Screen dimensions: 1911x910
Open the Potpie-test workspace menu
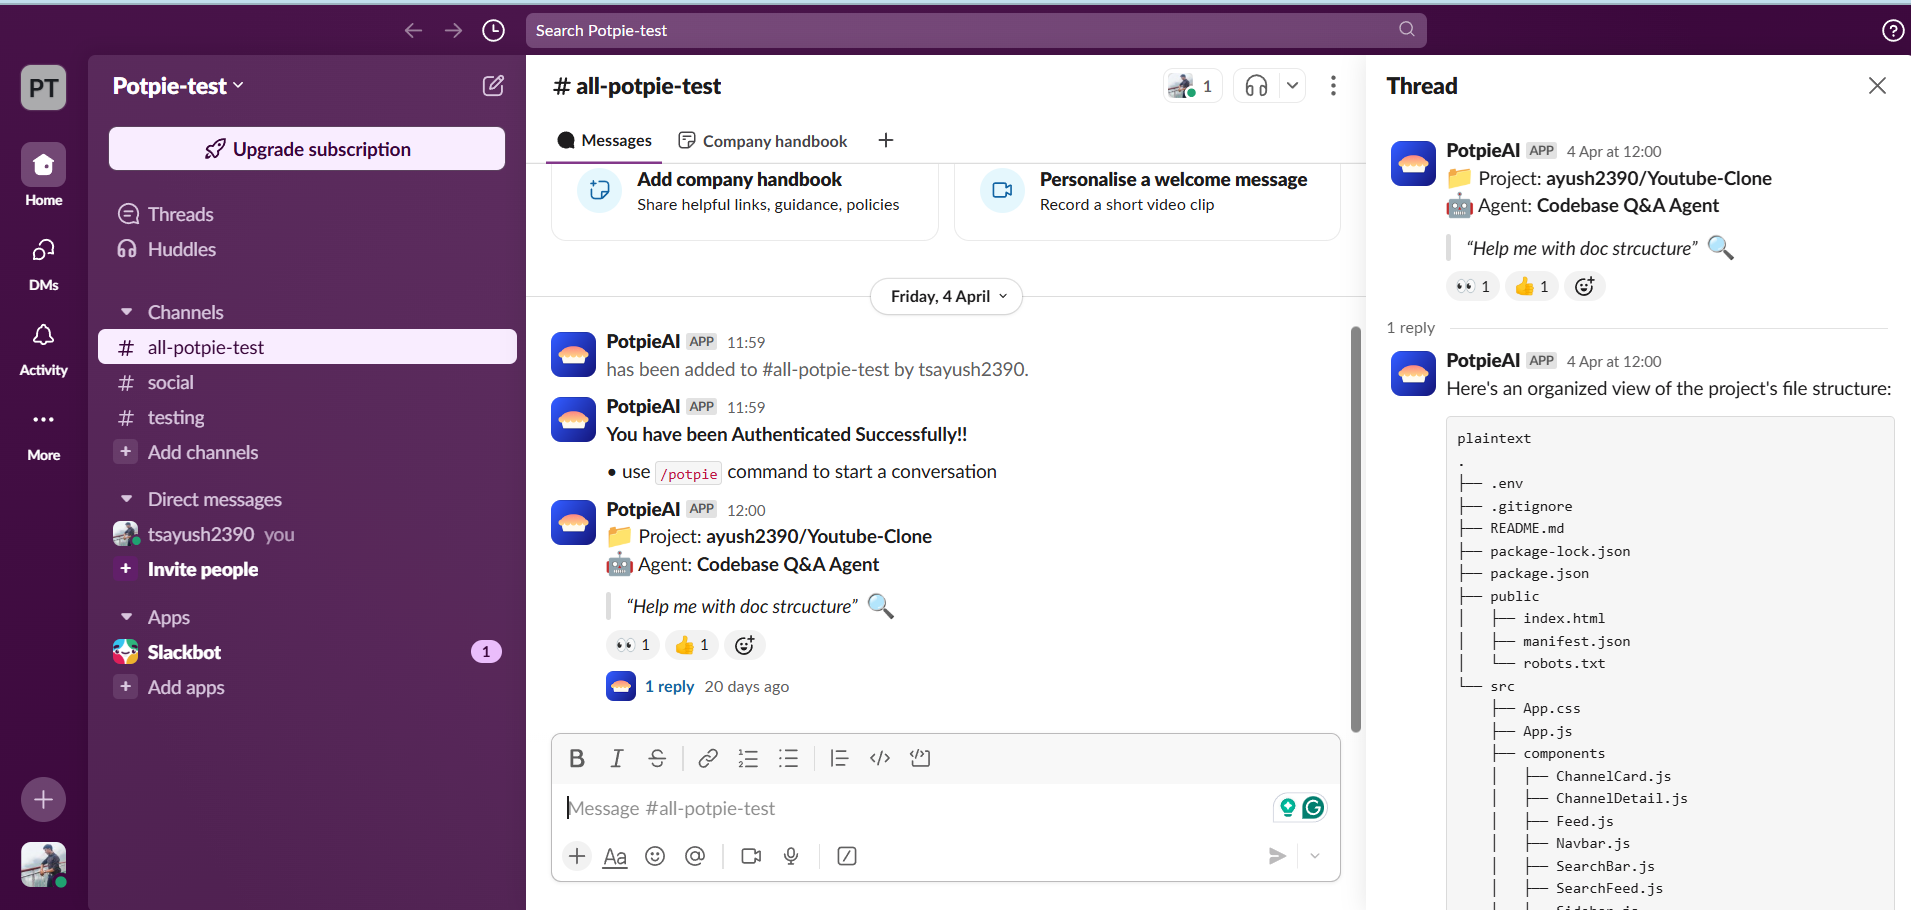pos(178,86)
